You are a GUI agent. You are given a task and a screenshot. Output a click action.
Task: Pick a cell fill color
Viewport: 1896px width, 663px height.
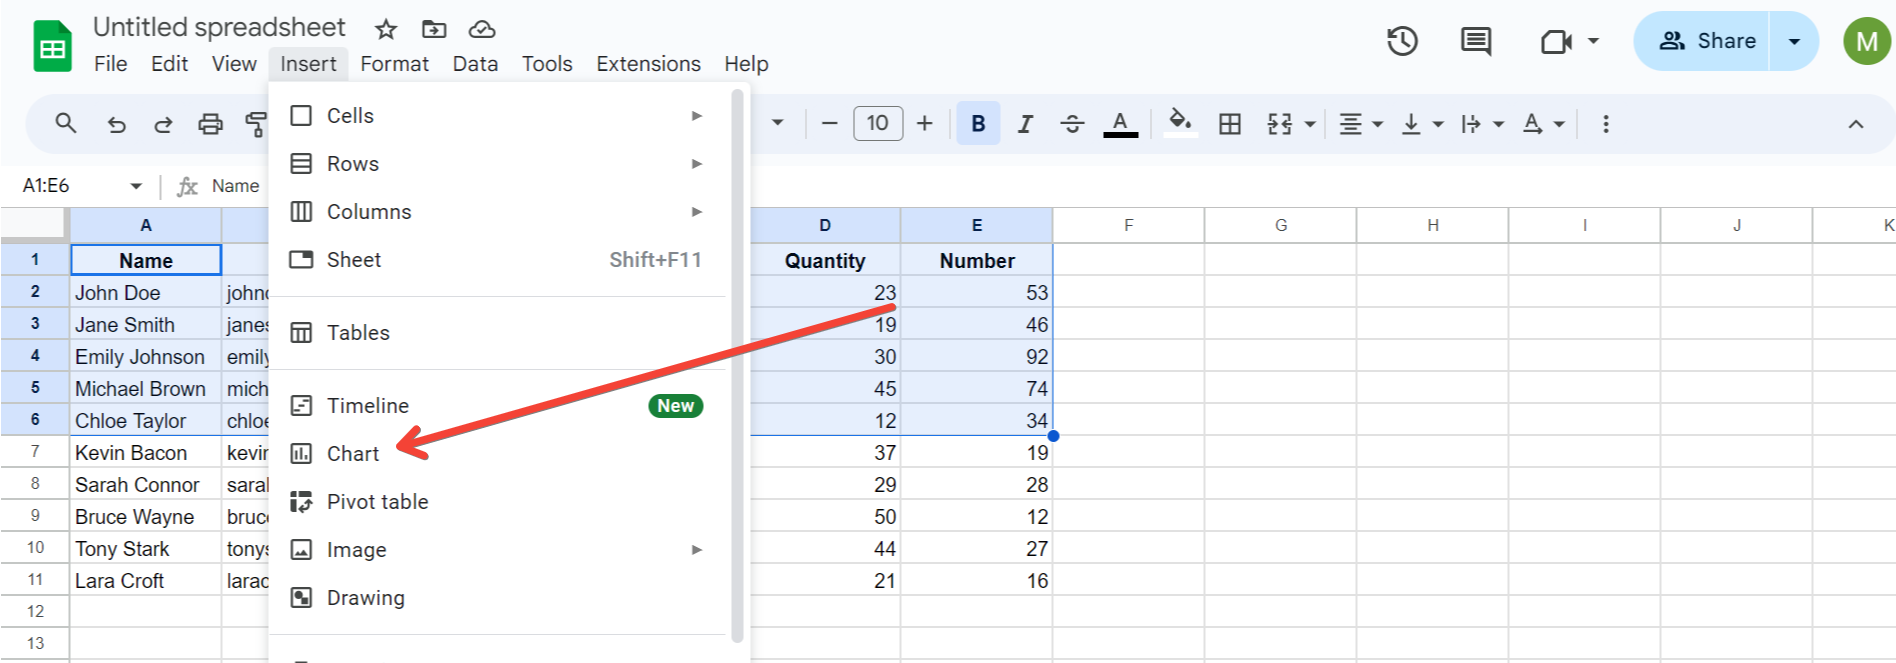[1180, 124]
